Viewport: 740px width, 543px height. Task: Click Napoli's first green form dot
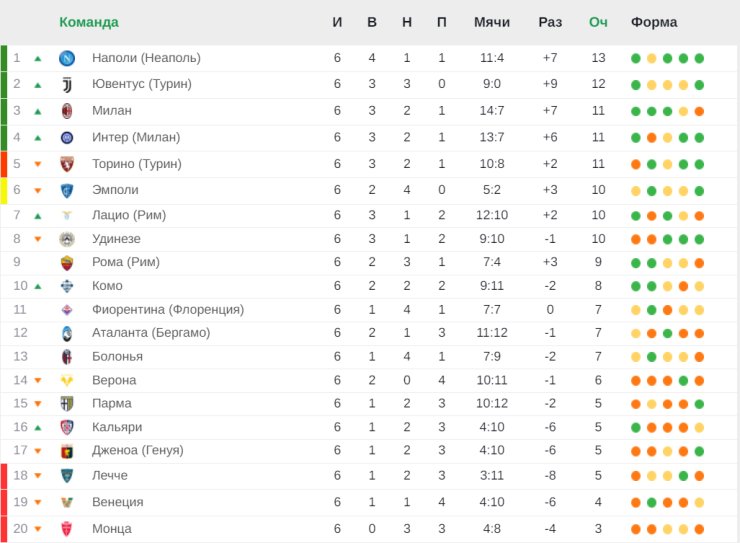tap(636, 58)
